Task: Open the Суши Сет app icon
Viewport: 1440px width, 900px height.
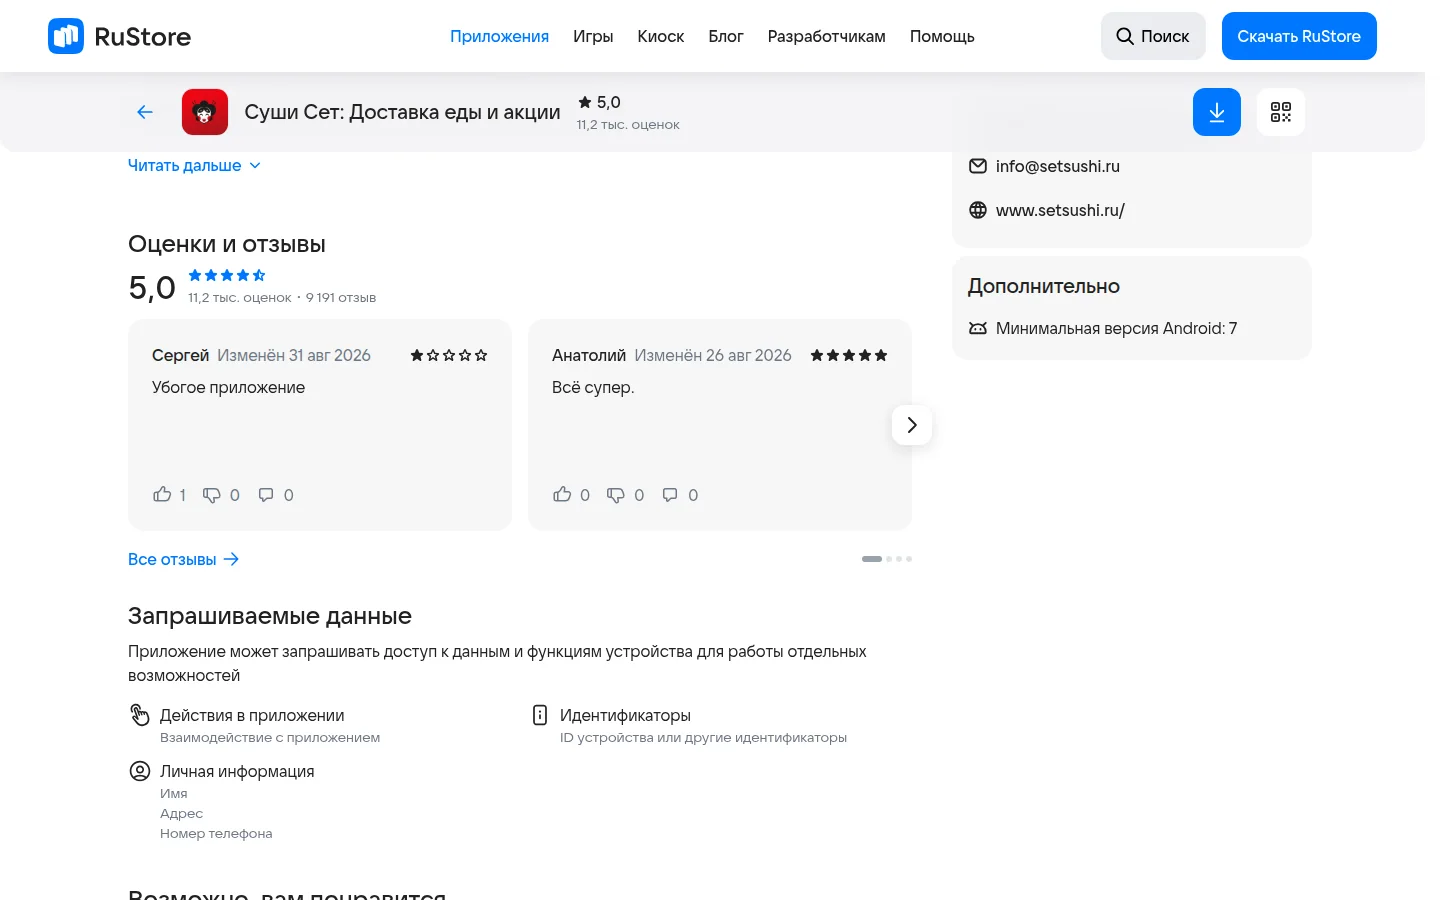Action: tap(205, 112)
